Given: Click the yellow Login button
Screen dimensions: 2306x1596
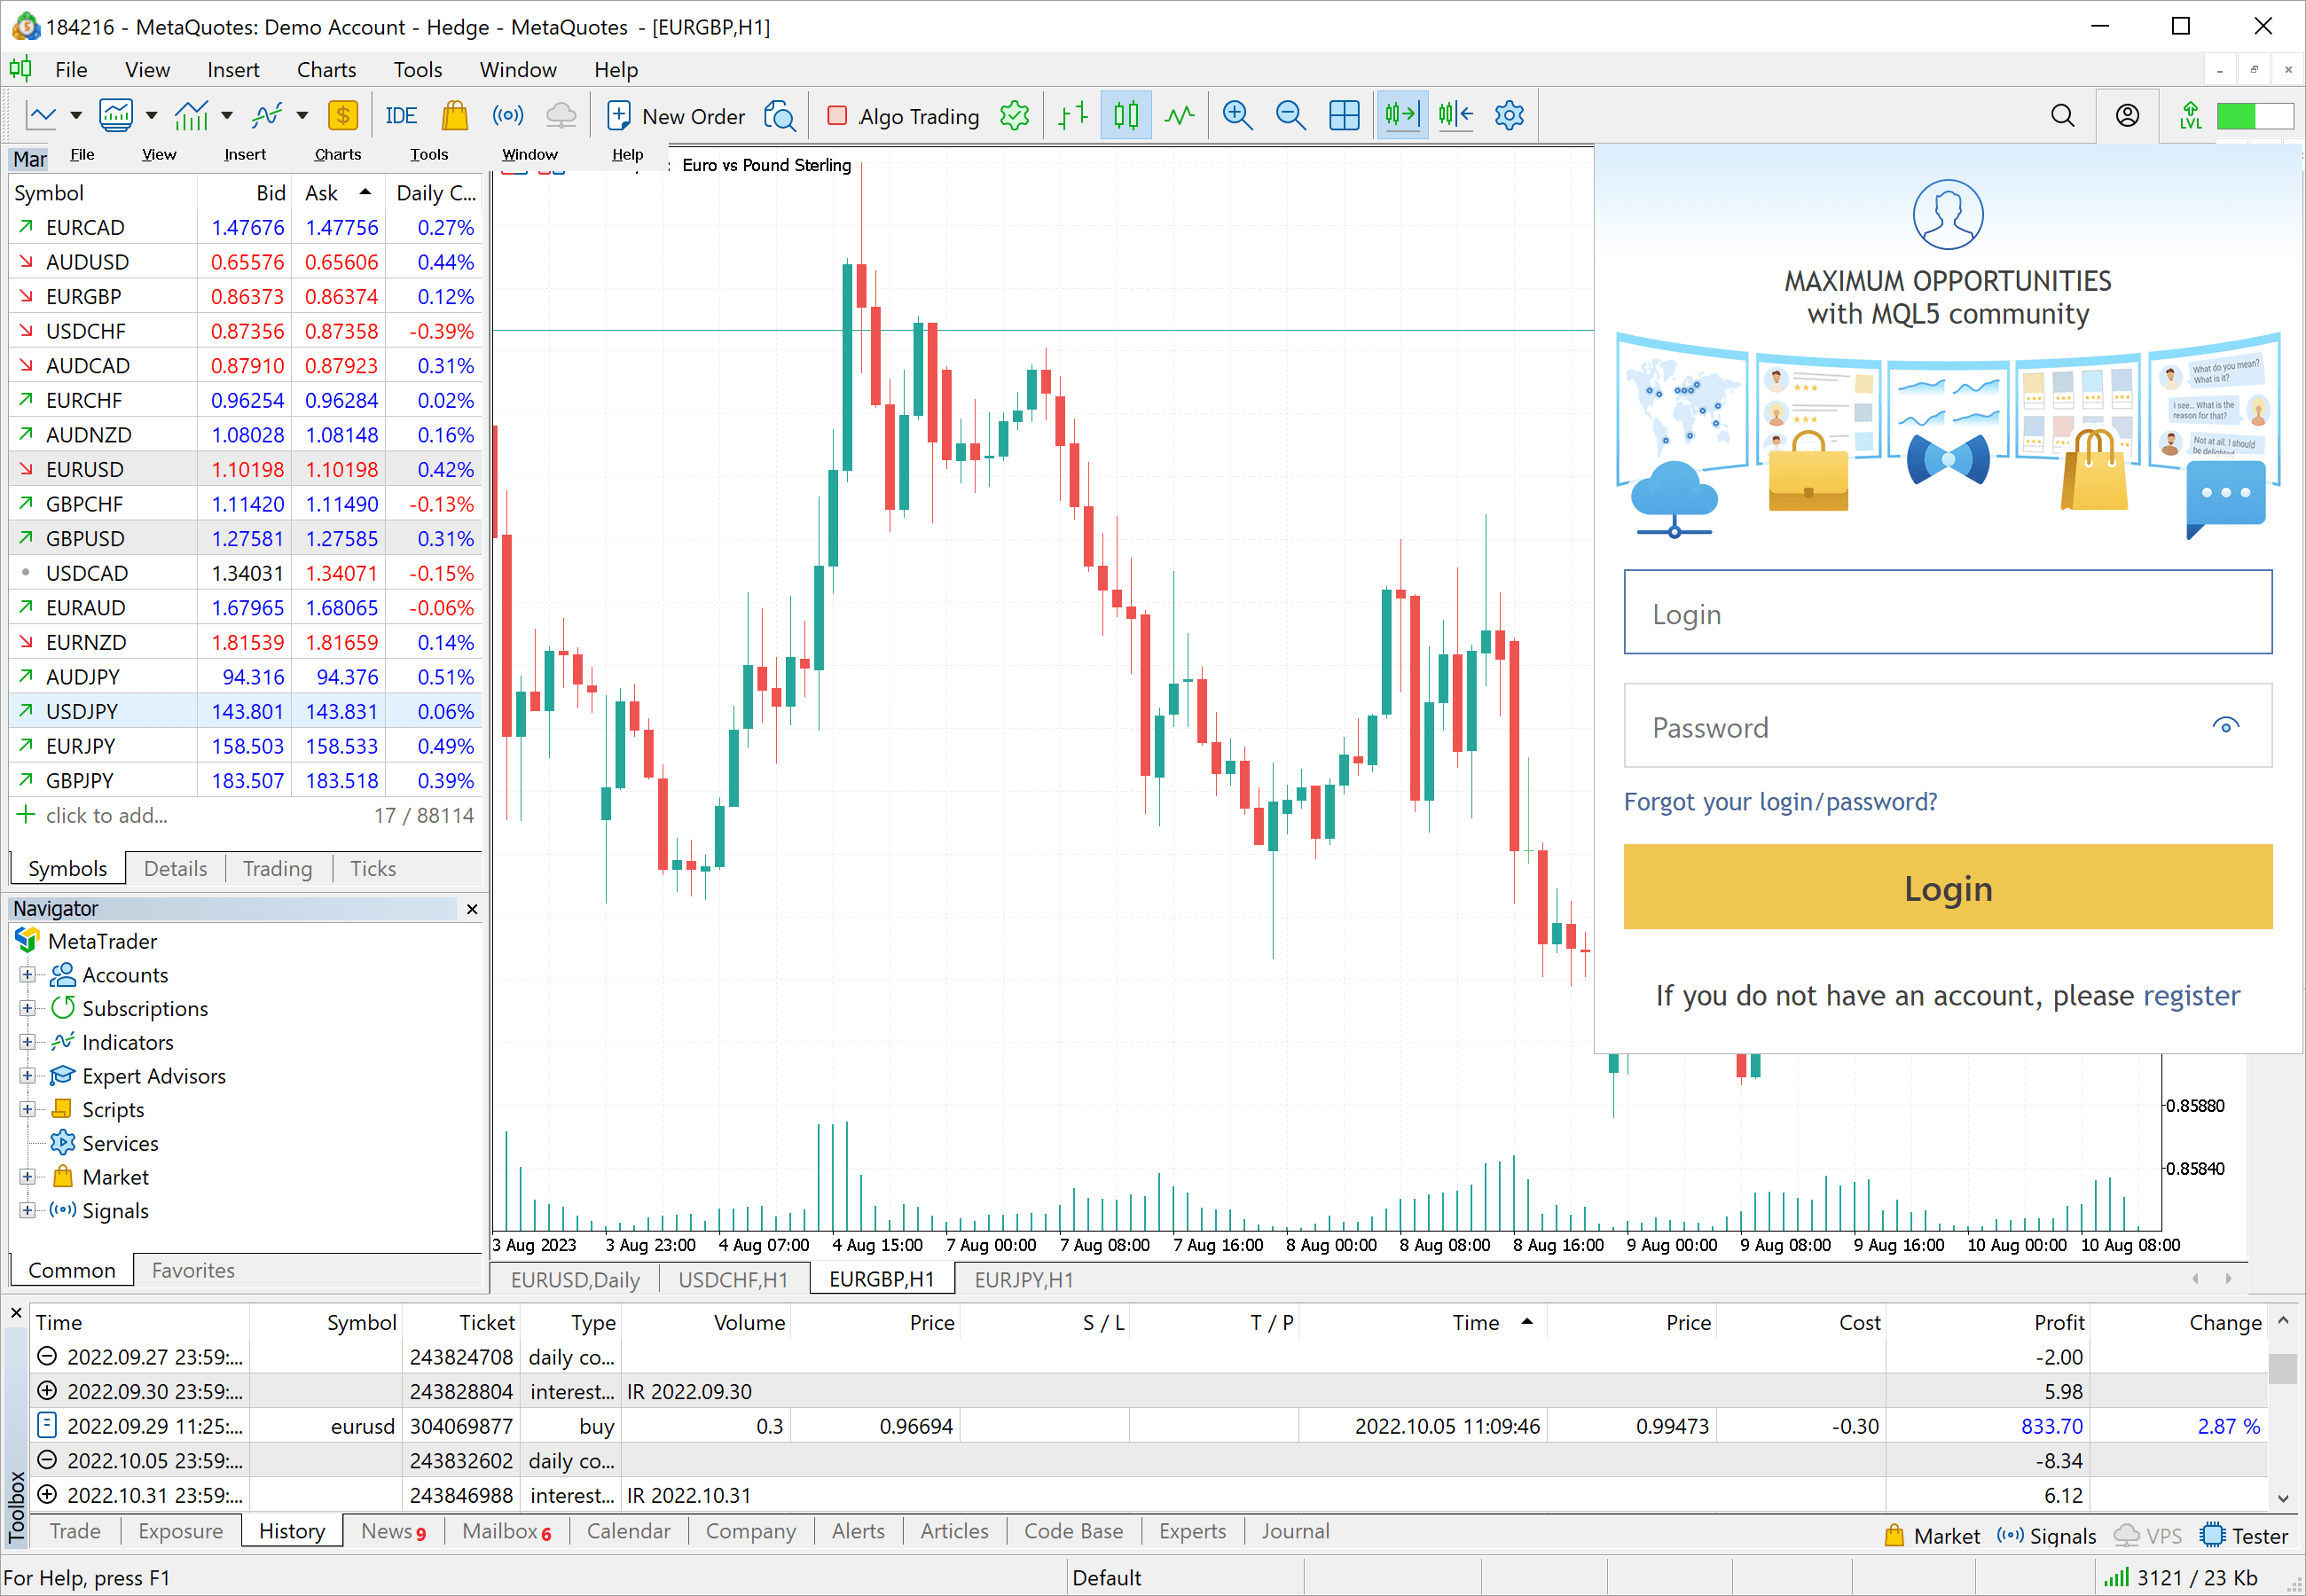Looking at the screenshot, I should click(x=1947, y=887).
